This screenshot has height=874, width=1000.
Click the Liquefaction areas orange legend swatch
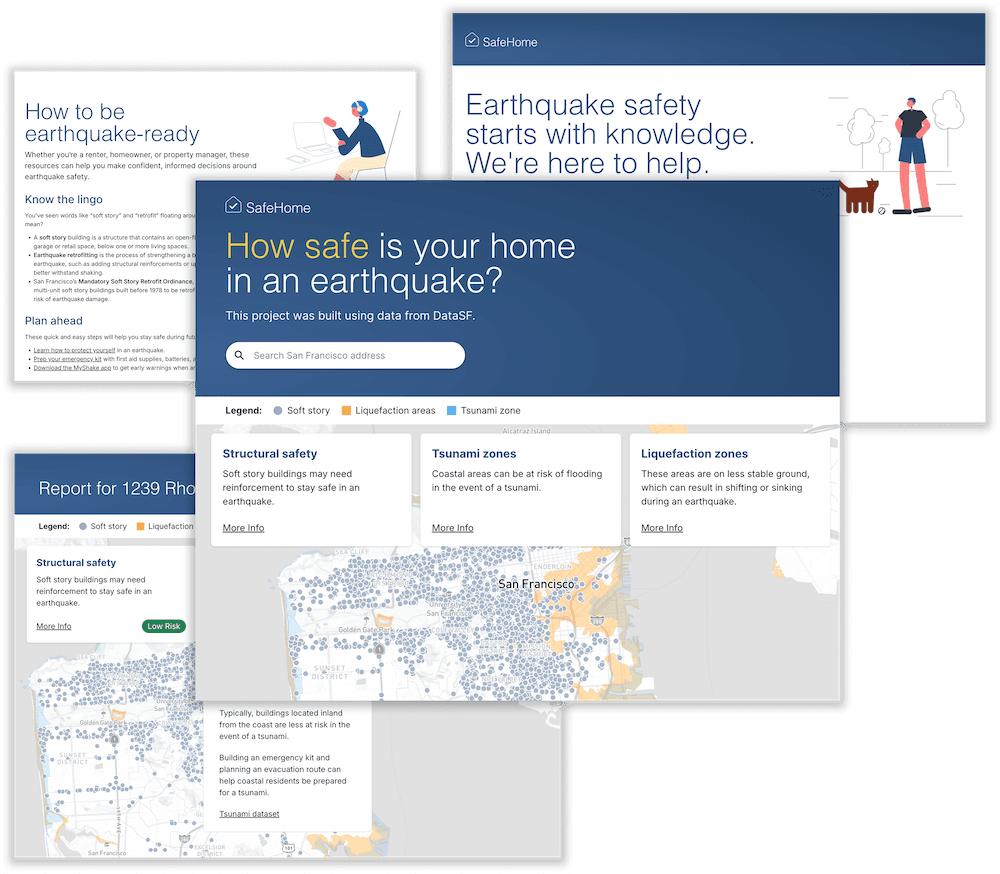click(x=346, y=411)
